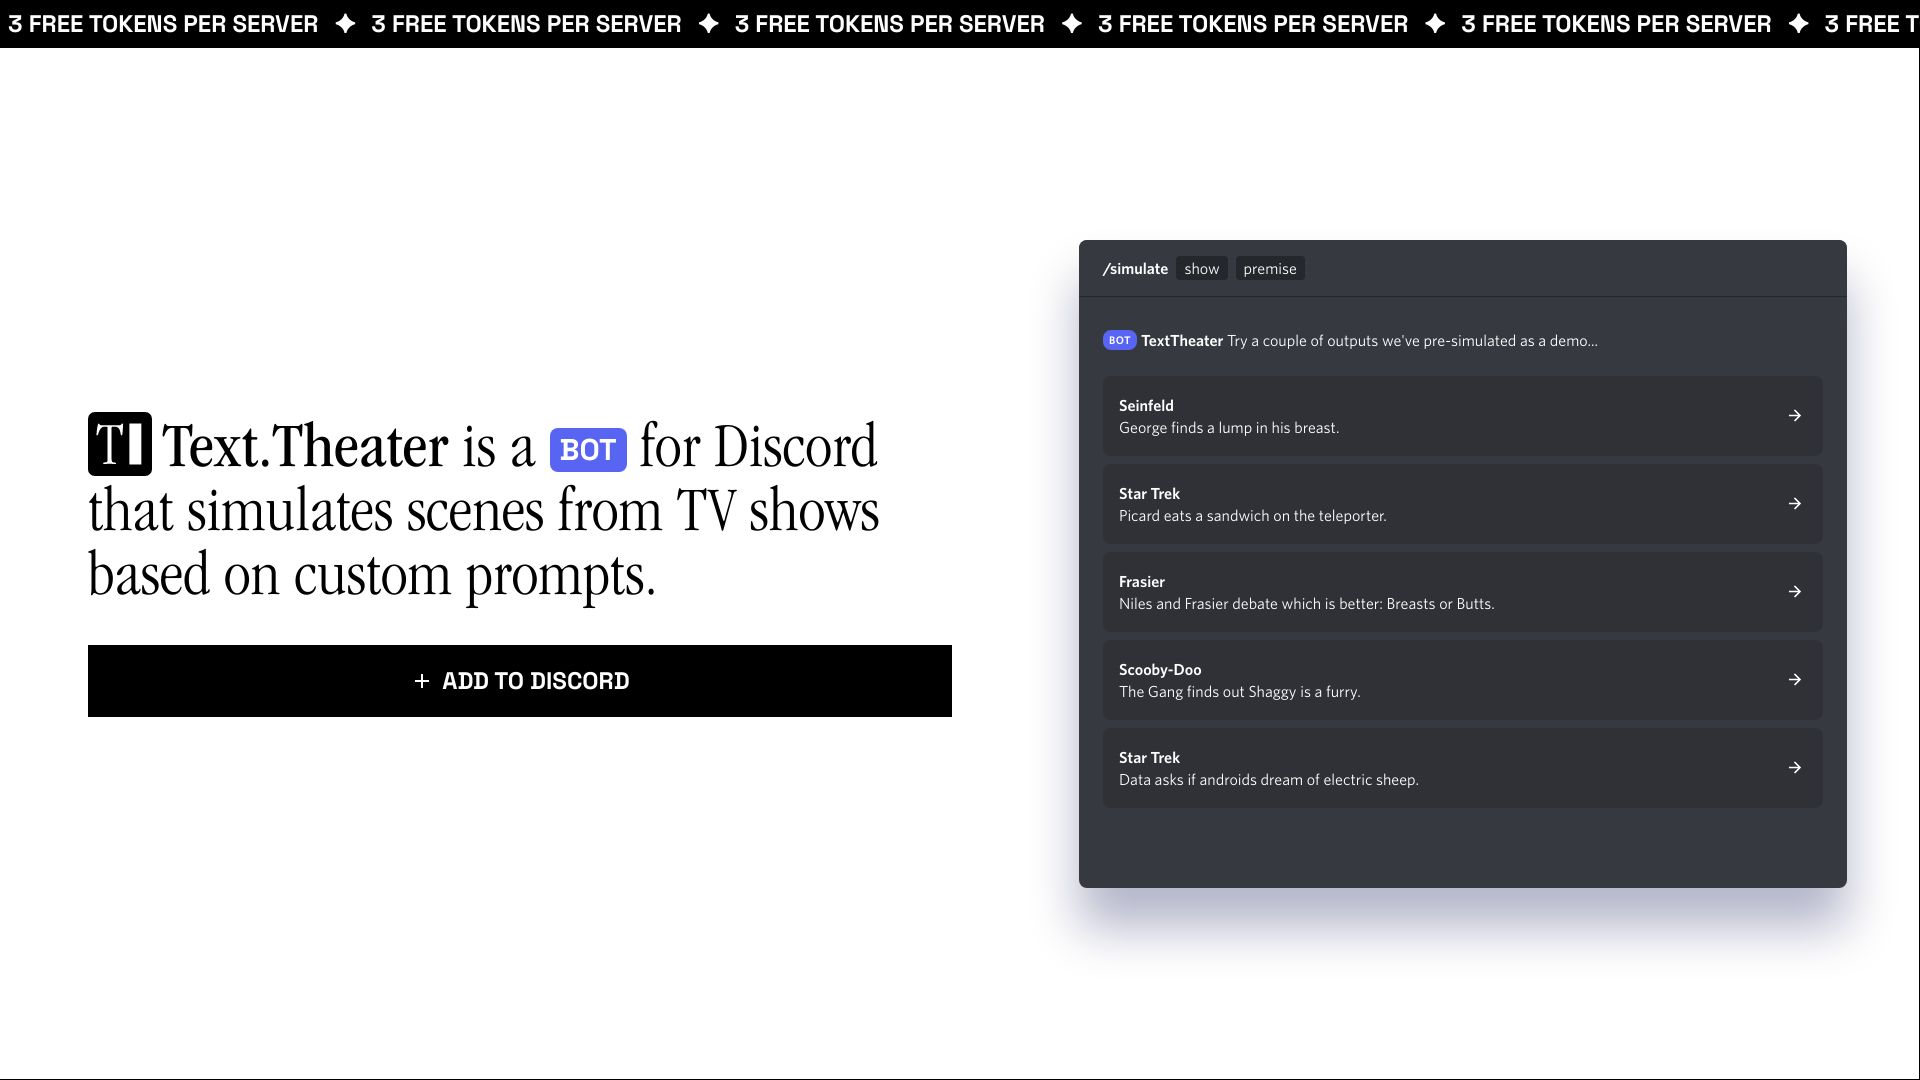The image size is (1920, 1080).
Task: Open the Scooby-Doo demo via its arrow icon
Action: [x=1795, y=679]
